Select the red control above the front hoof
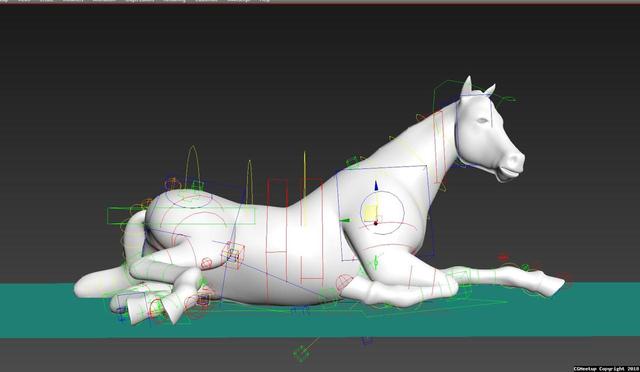The image size is (640, 372). click(x=503, y=258)
